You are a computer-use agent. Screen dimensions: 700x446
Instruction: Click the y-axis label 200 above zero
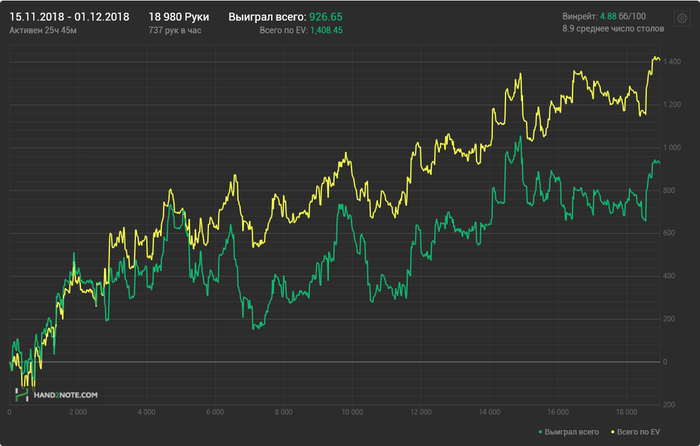[x=669, y=319]
